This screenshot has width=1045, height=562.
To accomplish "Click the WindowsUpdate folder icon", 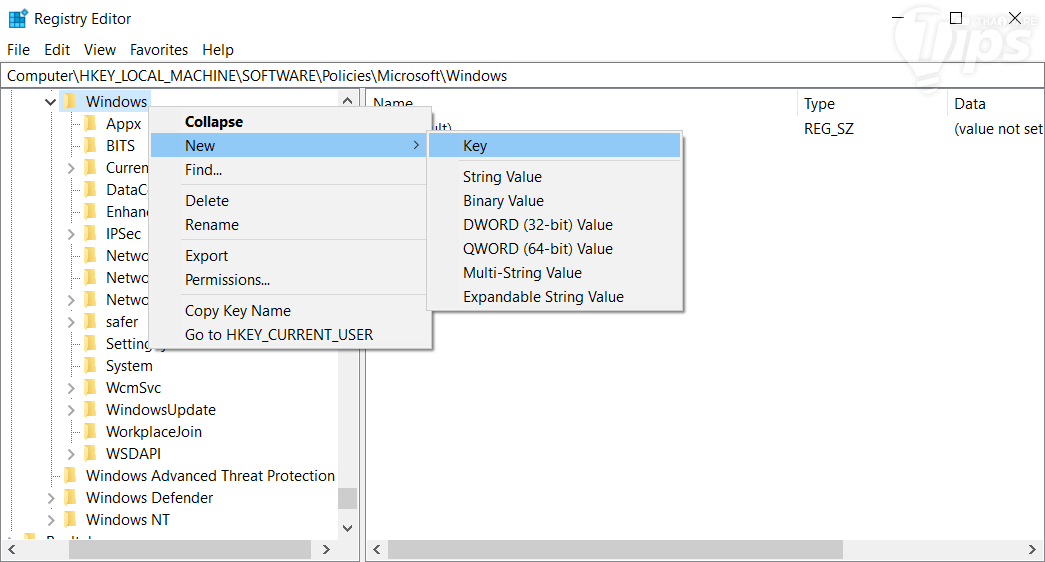I will pos(91,409).
